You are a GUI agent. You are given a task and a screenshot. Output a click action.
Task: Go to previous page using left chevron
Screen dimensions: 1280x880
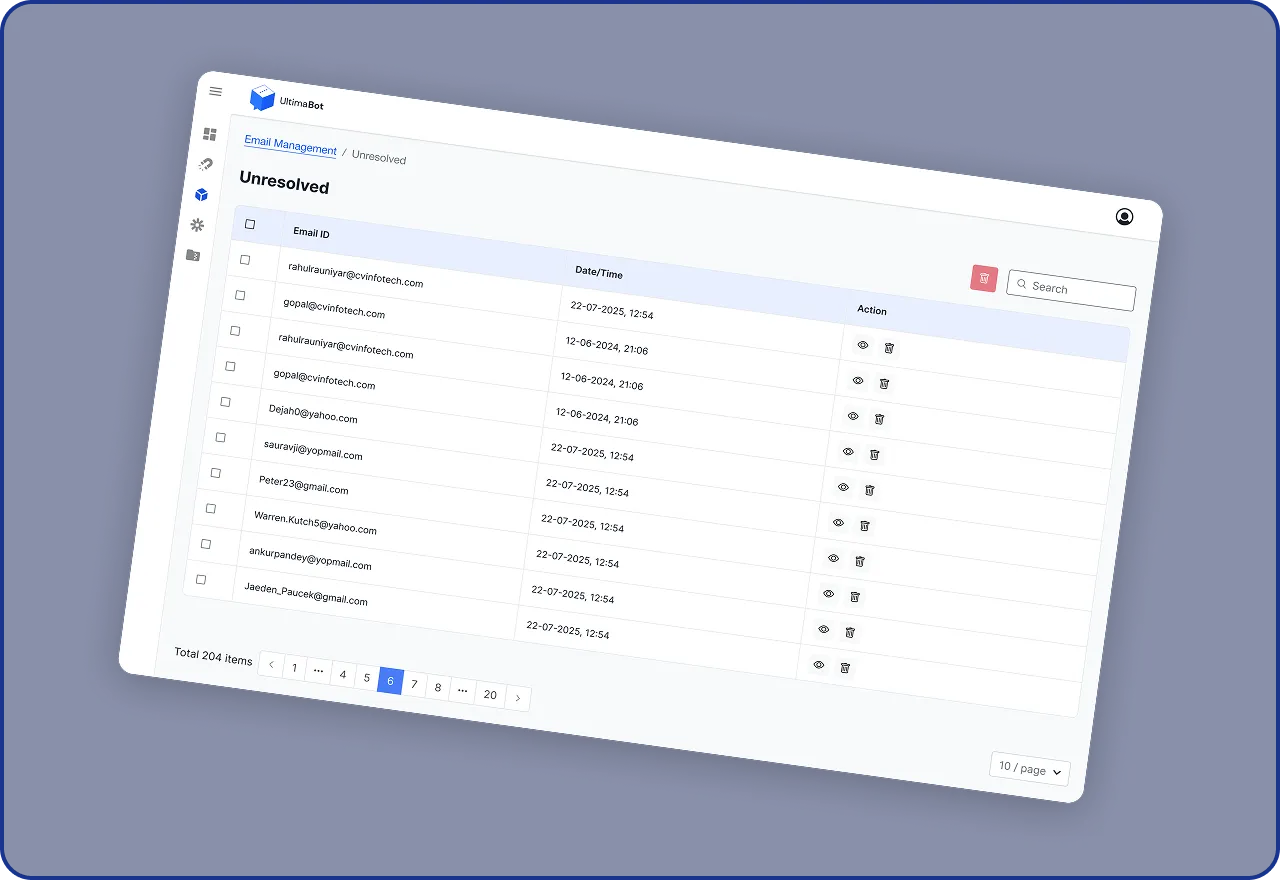271,664
